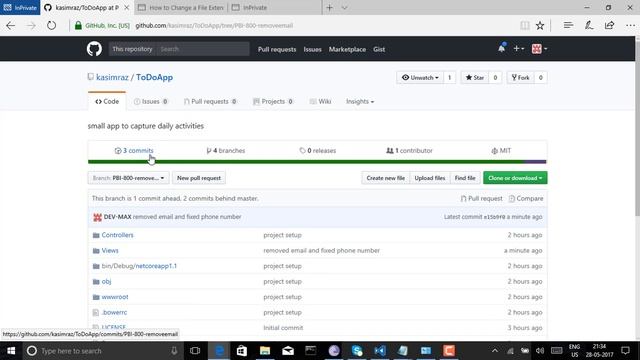Fork the ToDoApp repository
The width and height of the screenshot is (640, 360).
(x=520, y=78)
